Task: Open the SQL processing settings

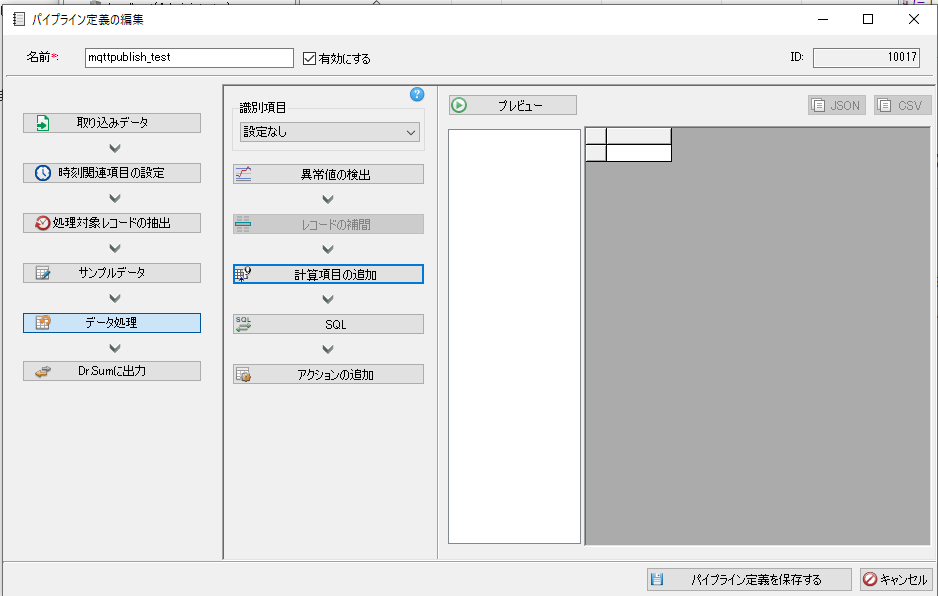Action: (x=328, y=324)
